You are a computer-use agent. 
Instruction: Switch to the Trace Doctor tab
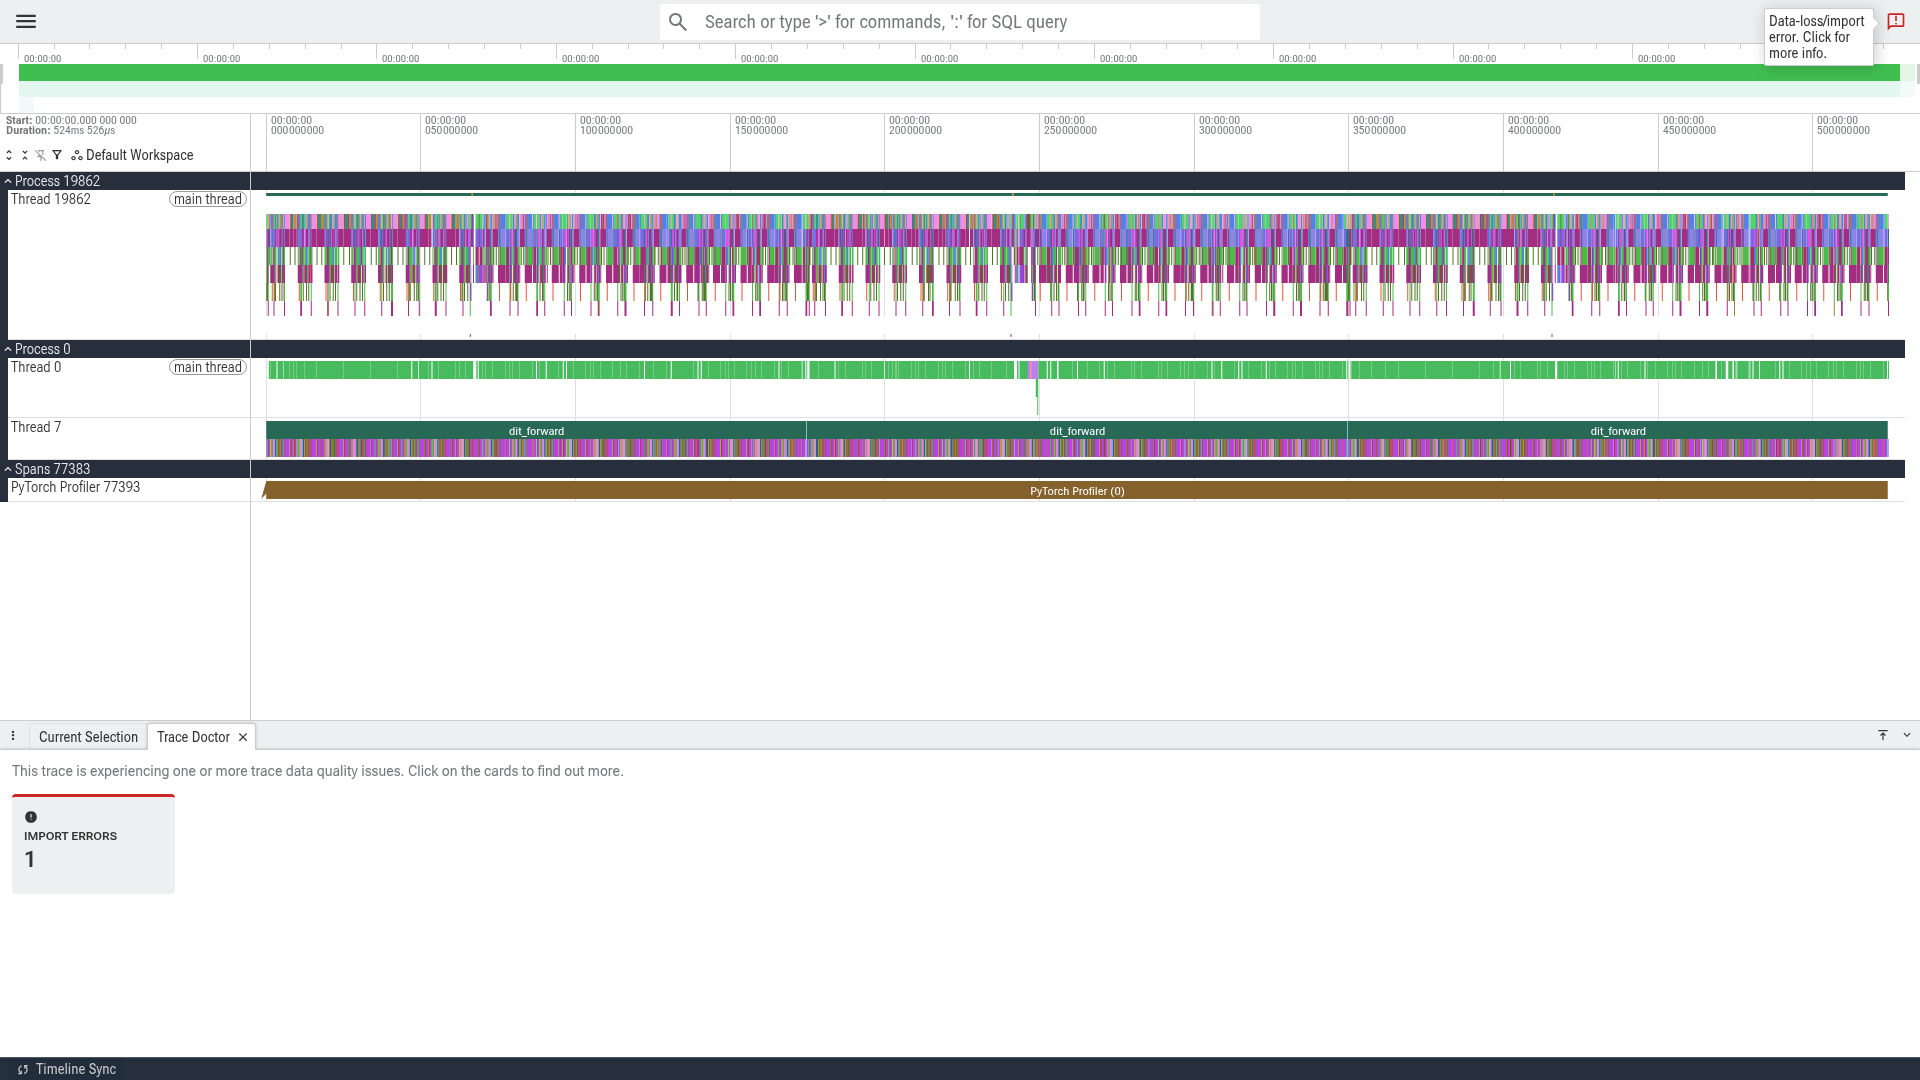pyautogui.click(x=193, y=737)
